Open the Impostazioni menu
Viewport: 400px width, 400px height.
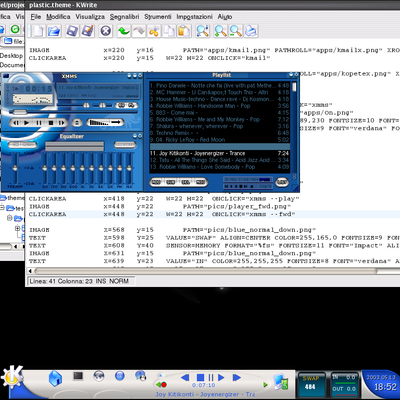[x=194, y=17]
